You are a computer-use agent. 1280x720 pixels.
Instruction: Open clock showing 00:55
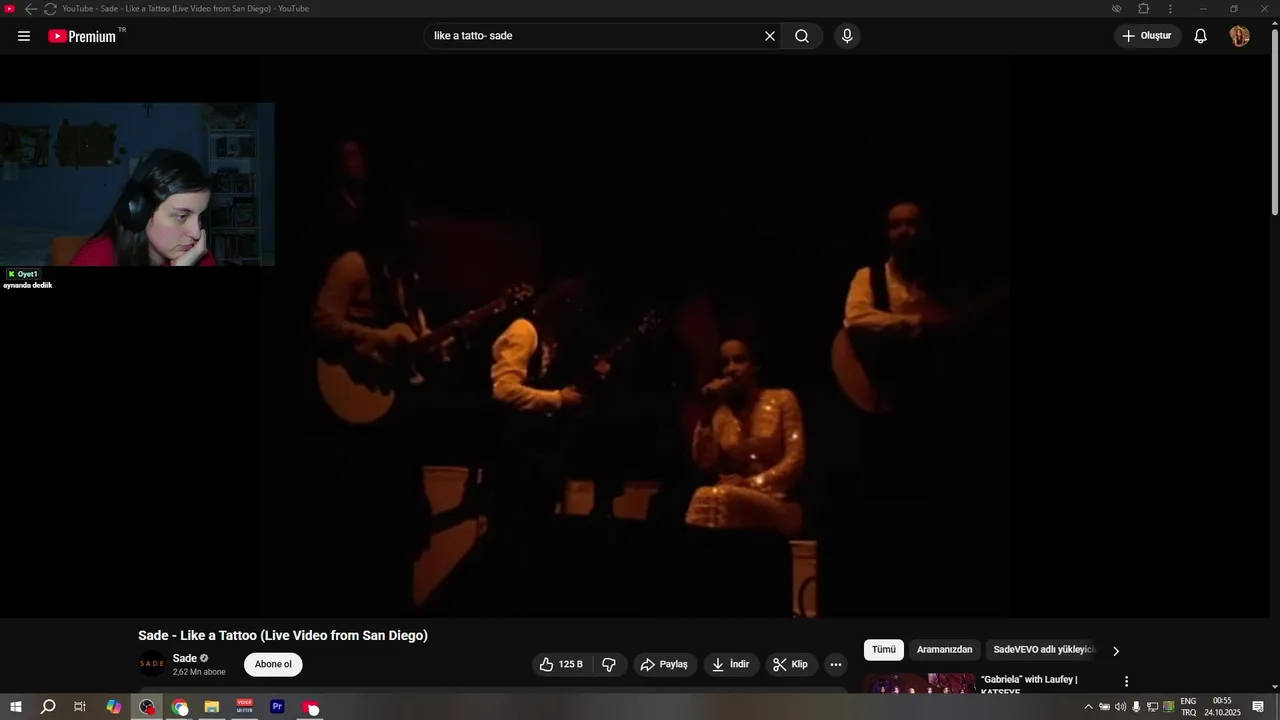1222,707
